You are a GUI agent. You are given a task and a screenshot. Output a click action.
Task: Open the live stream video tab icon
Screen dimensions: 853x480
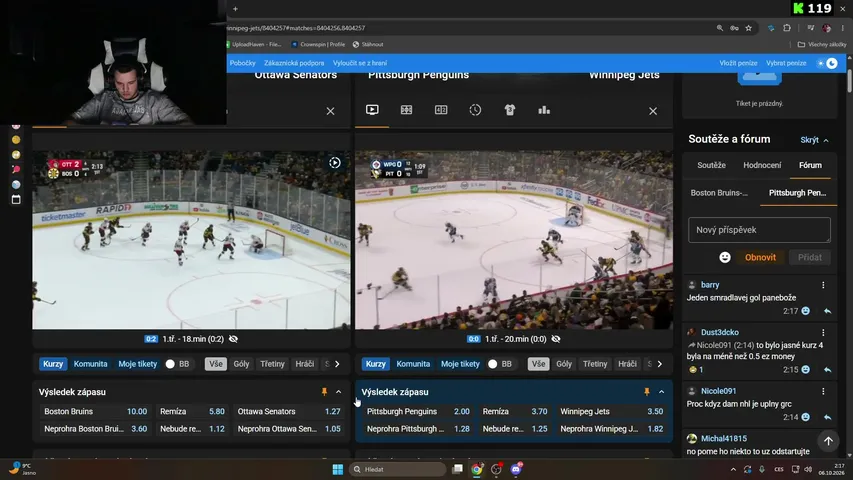point(372,110)
